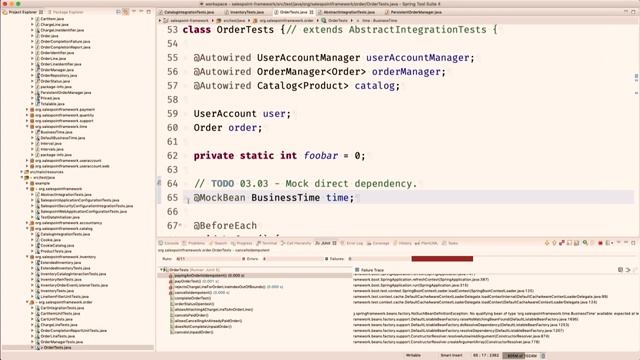Maximize the Project Explorer panel
Viewport: 640px width, 360px height.
149,12
